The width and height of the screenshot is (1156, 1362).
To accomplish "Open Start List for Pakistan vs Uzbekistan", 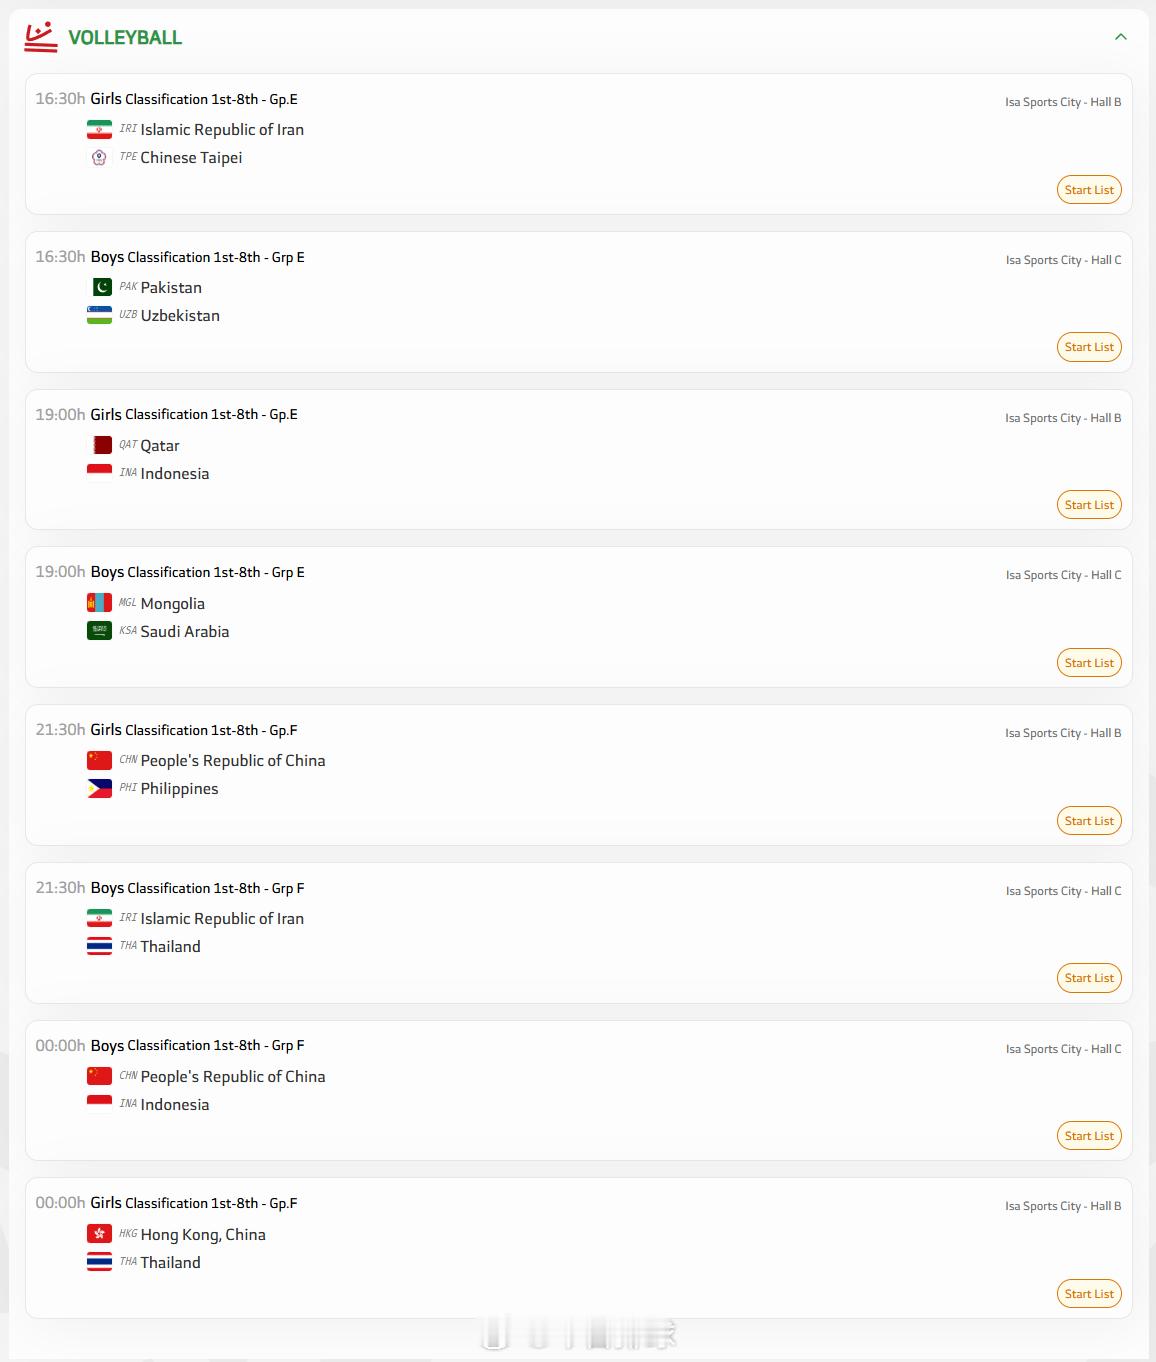I will click(x=1089, y=347).
